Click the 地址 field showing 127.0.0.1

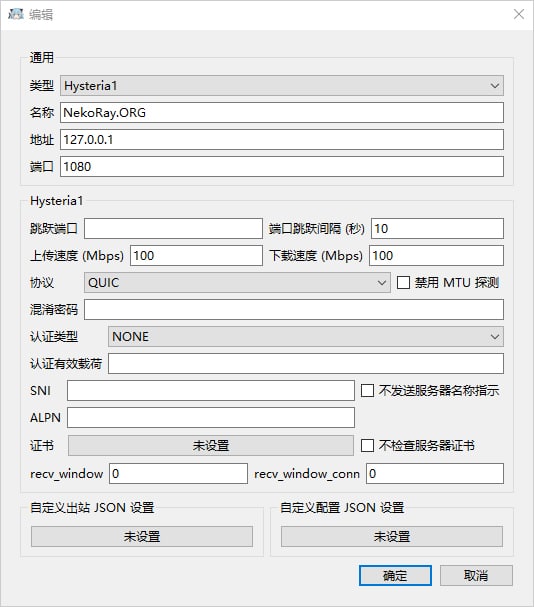pyautogui.click(x=282, y=139)
